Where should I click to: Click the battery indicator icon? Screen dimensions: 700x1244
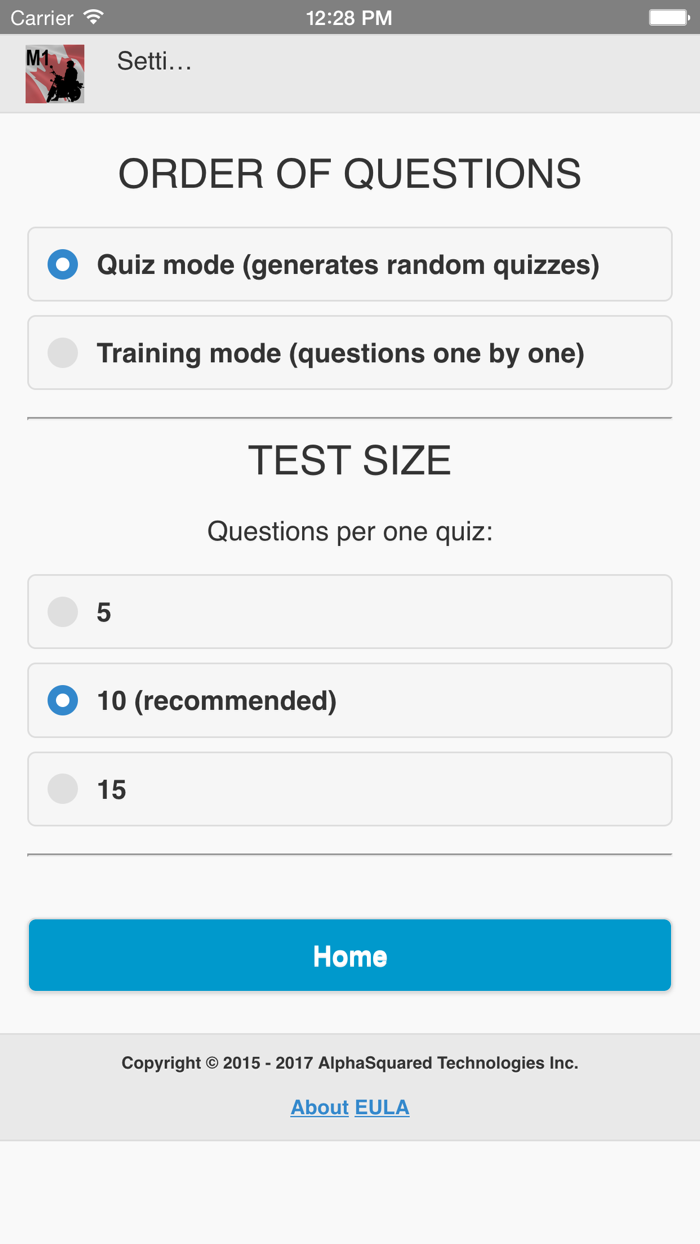tap(668, 16)
